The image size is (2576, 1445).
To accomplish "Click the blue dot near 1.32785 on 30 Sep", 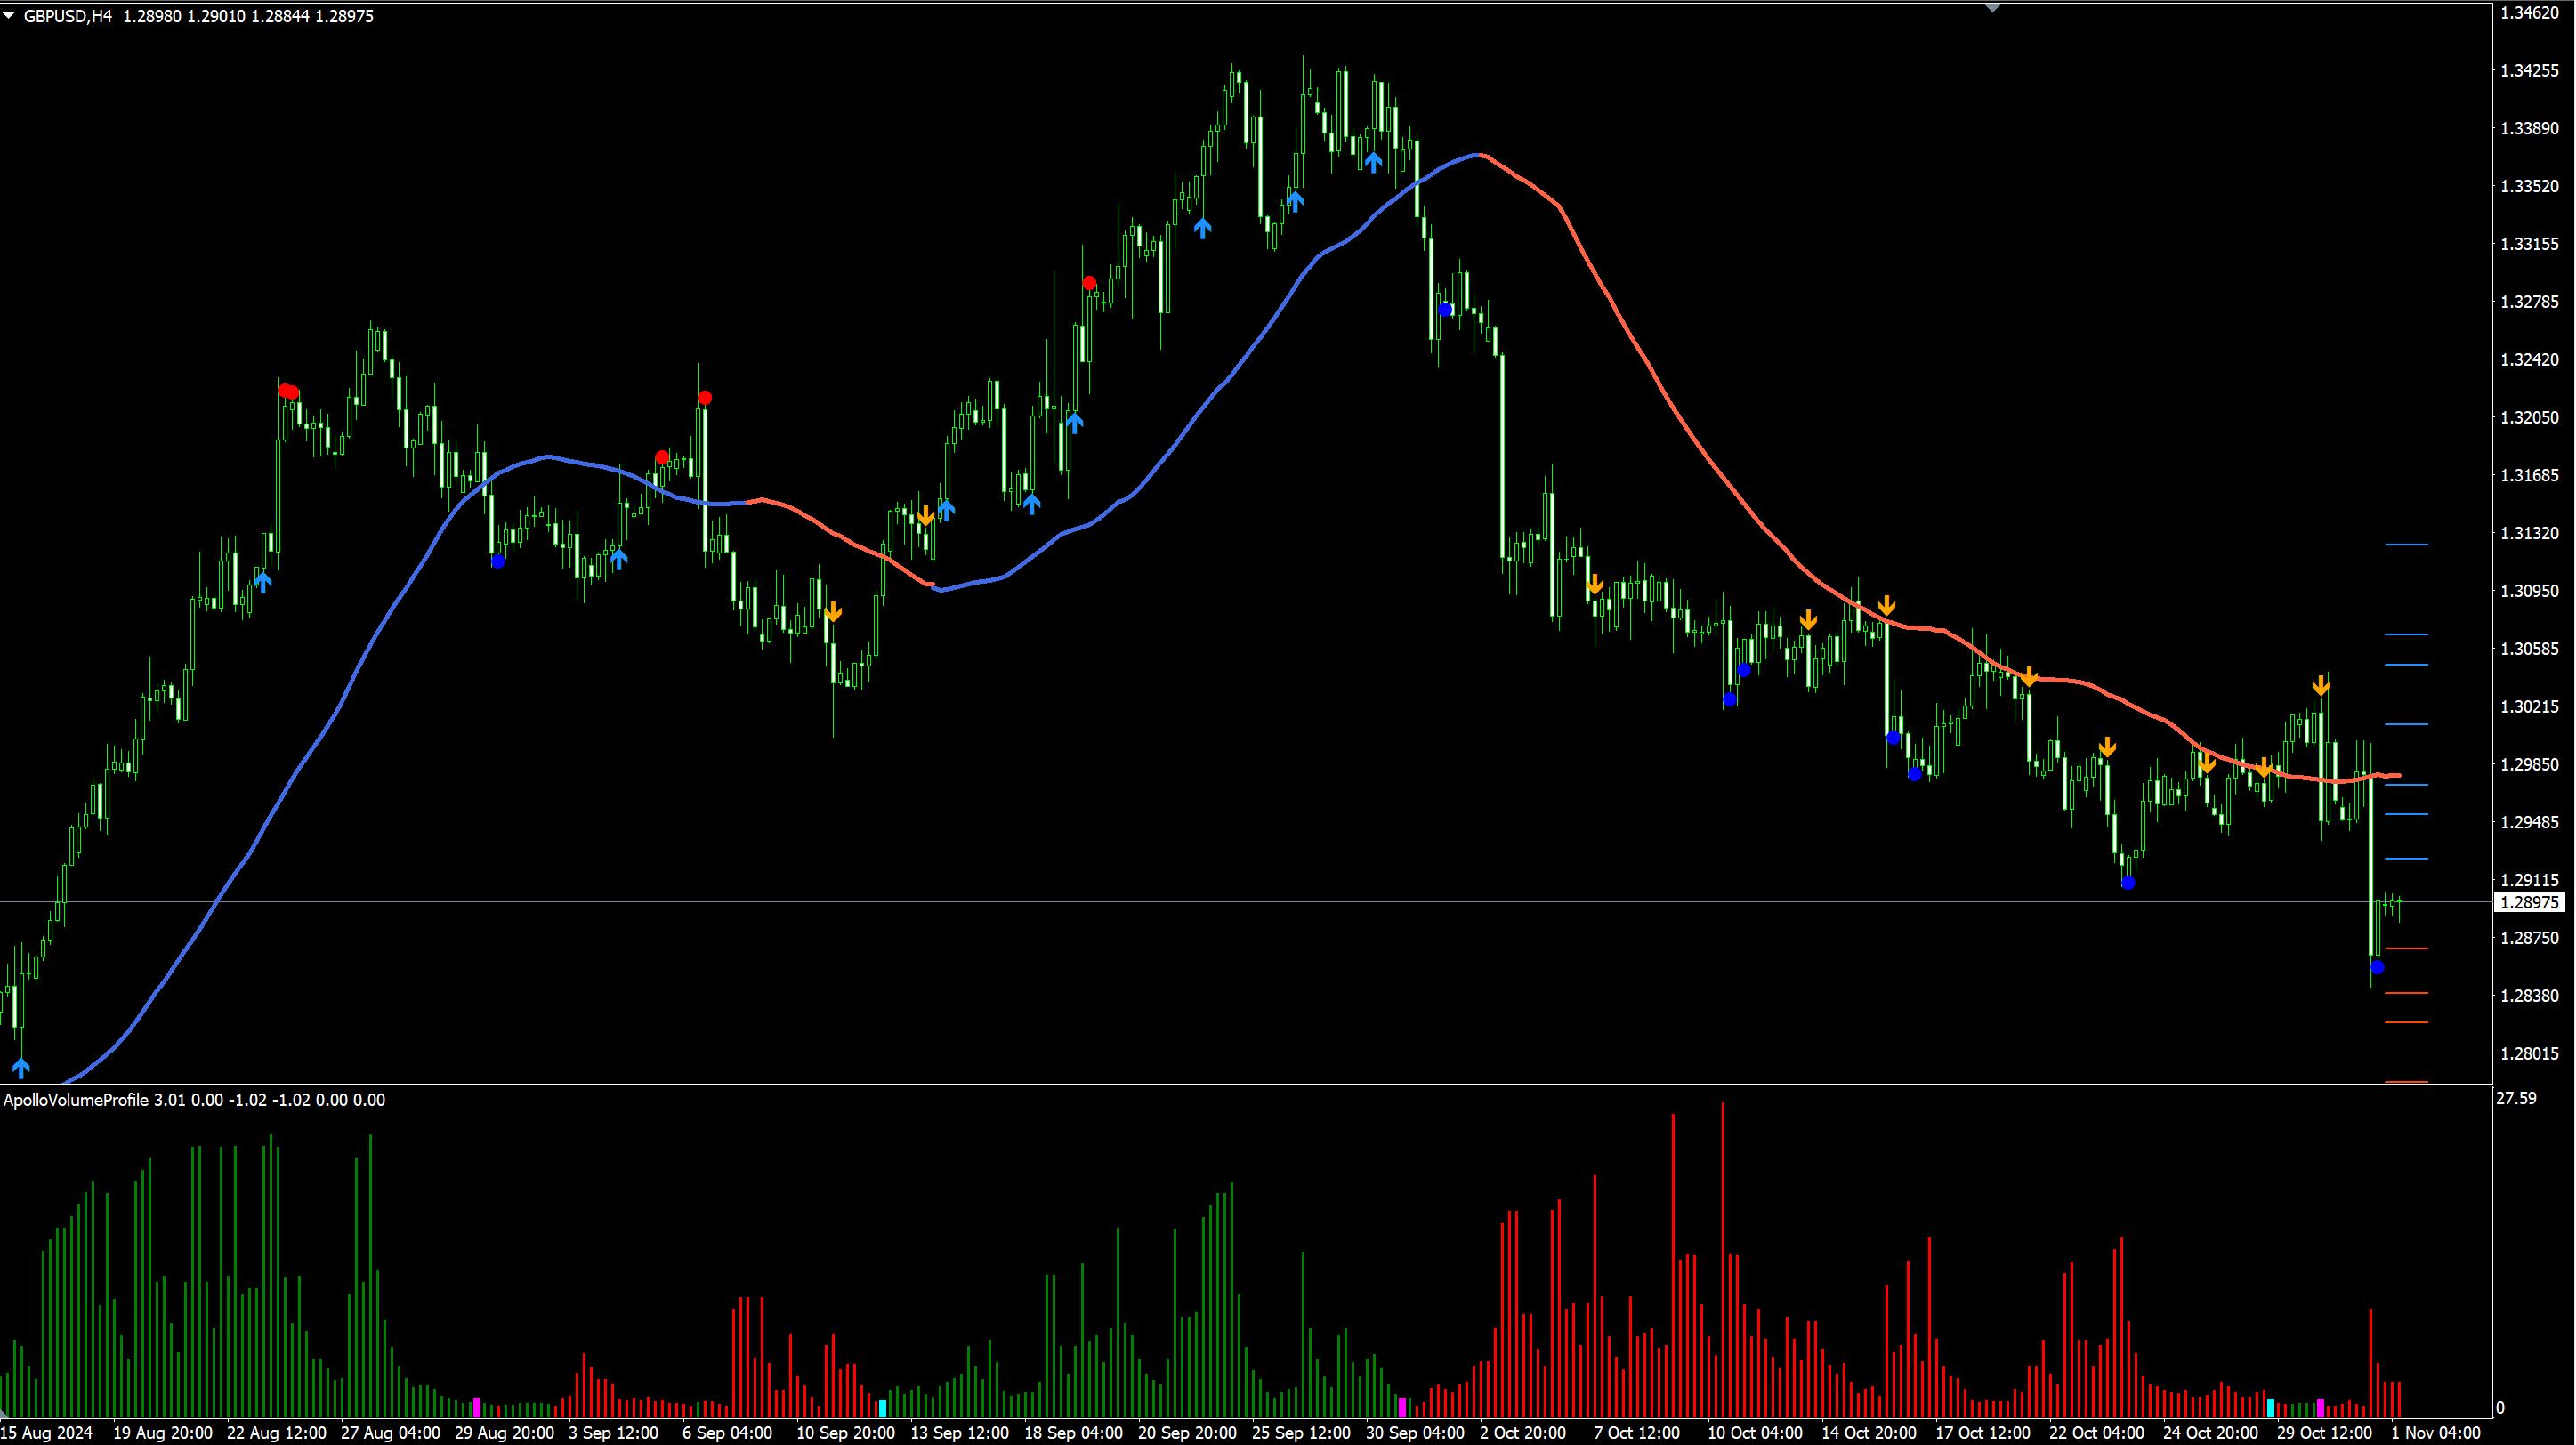I will click(x=1446, y=310).
